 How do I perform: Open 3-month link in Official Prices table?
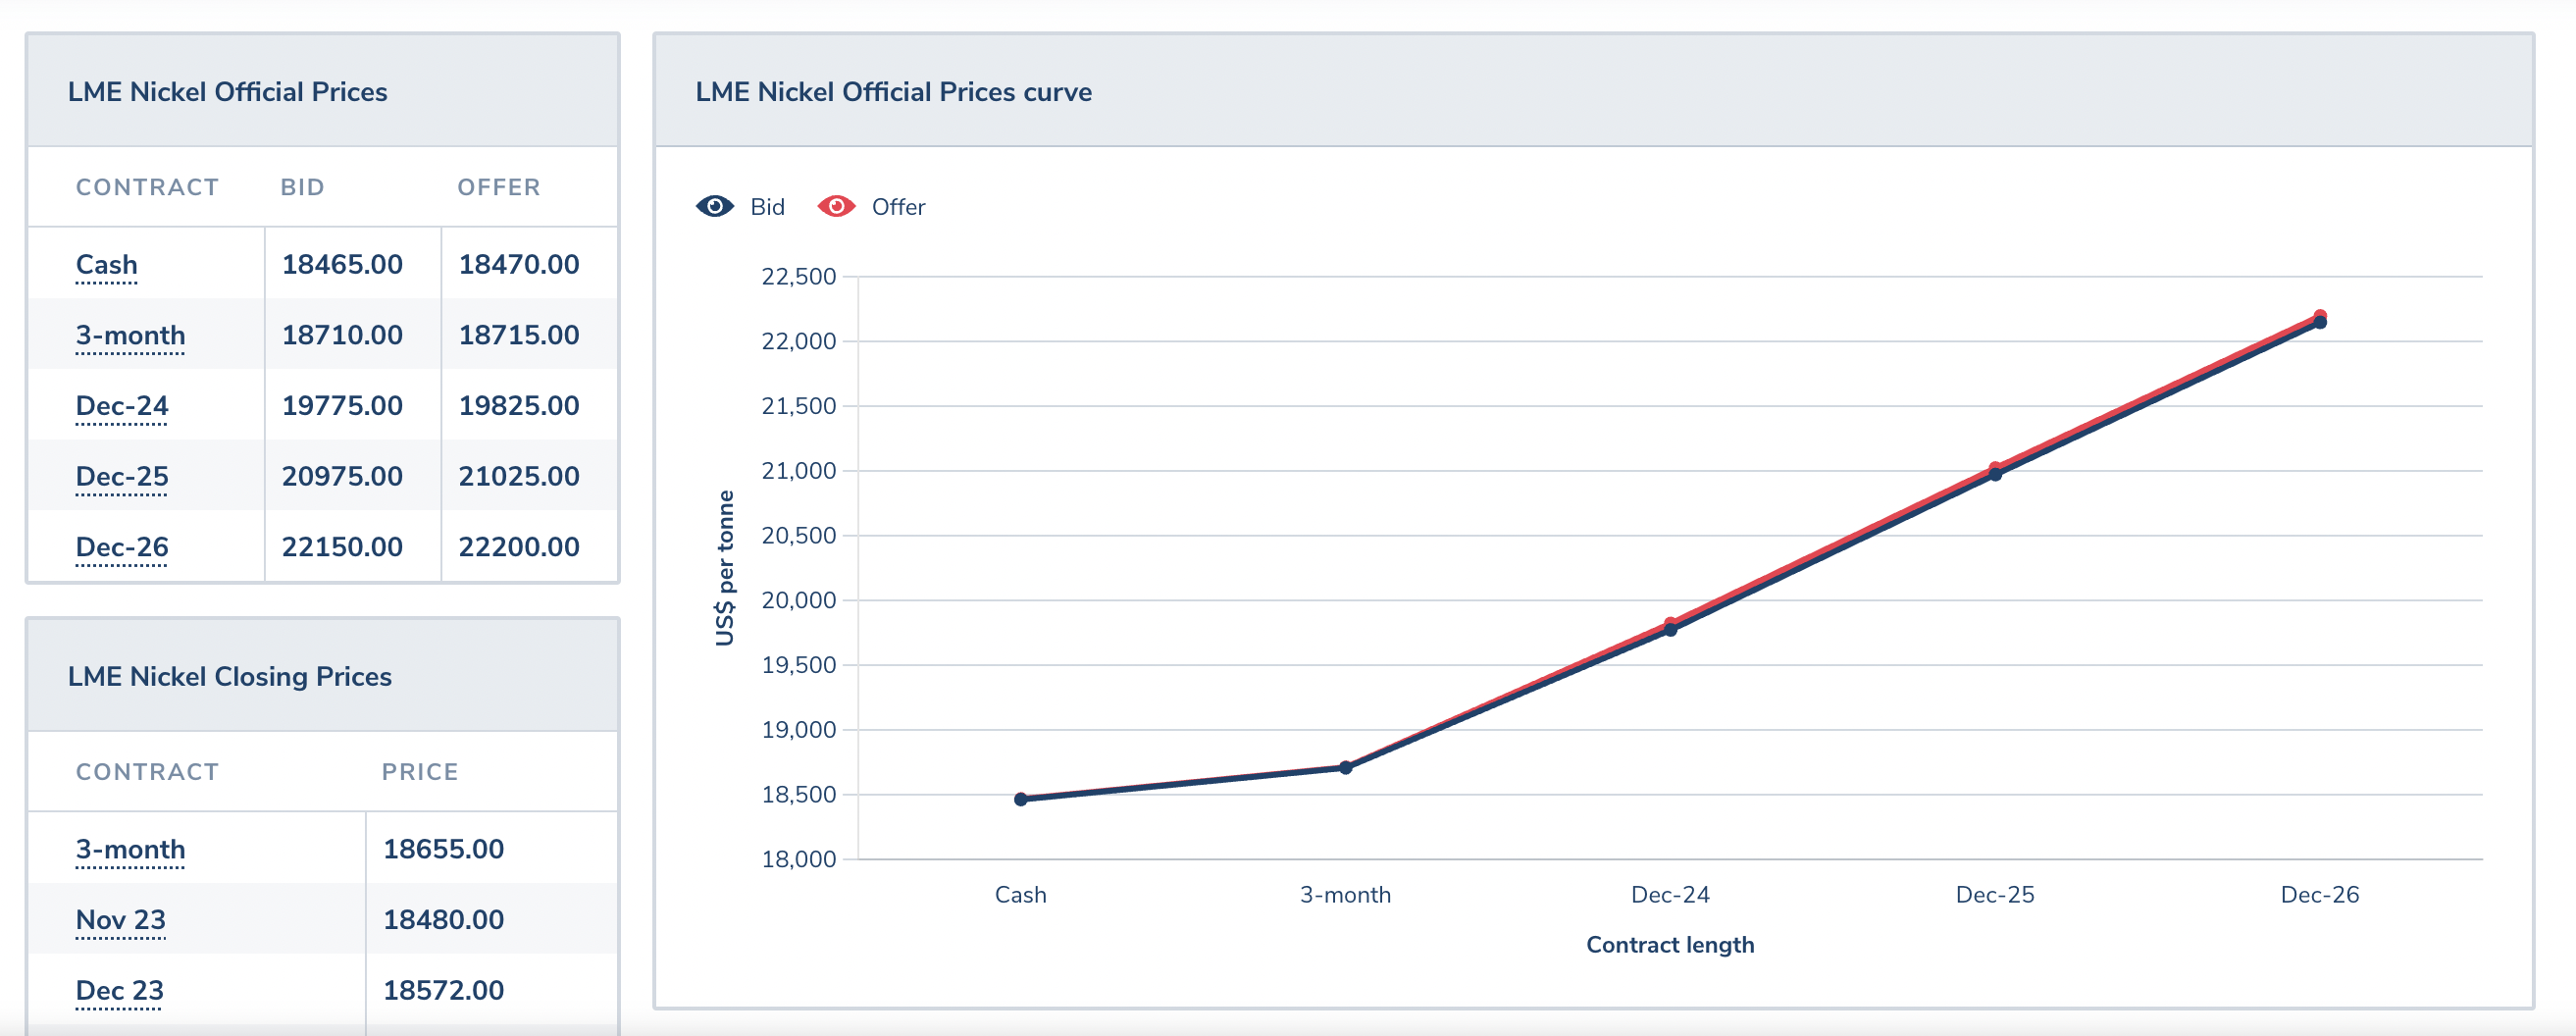pyautogui.click(x=130, y=335)
